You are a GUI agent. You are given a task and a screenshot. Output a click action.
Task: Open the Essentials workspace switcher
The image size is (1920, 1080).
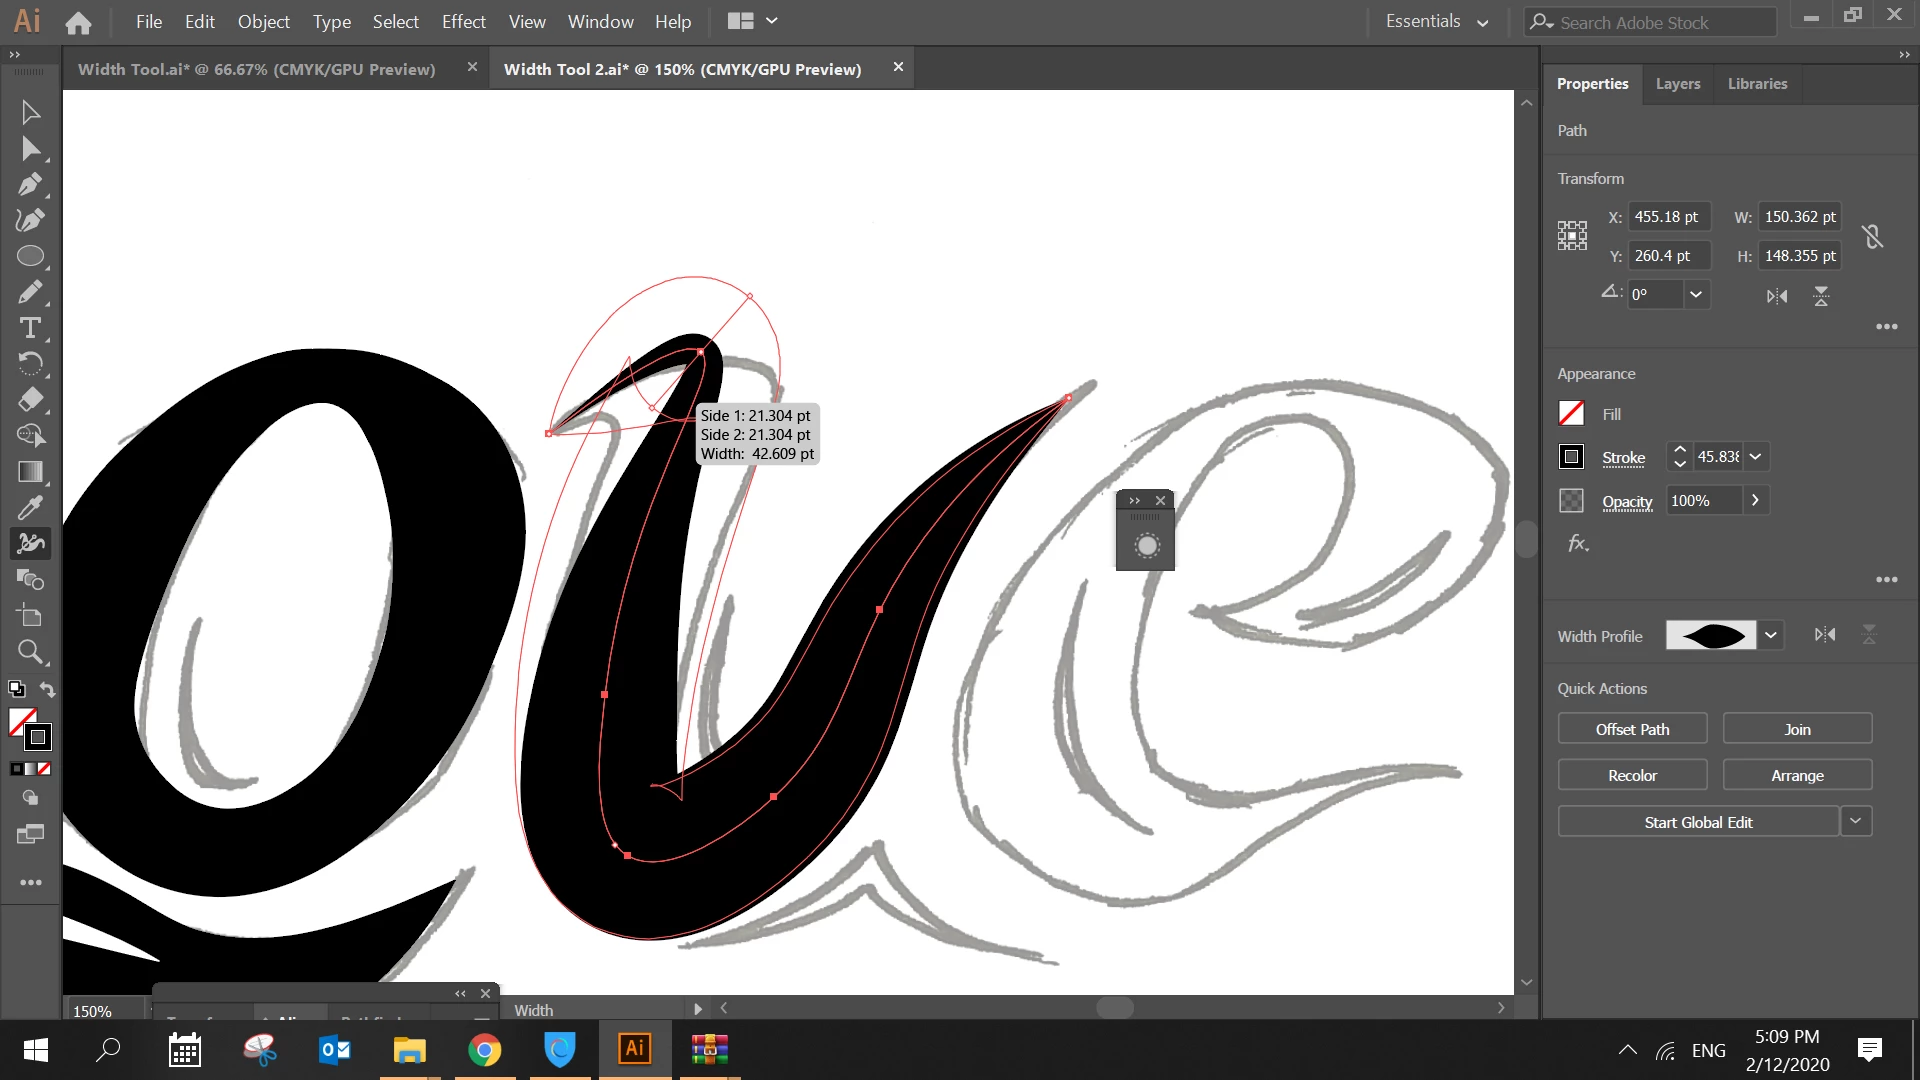(x=1436, y=22)
